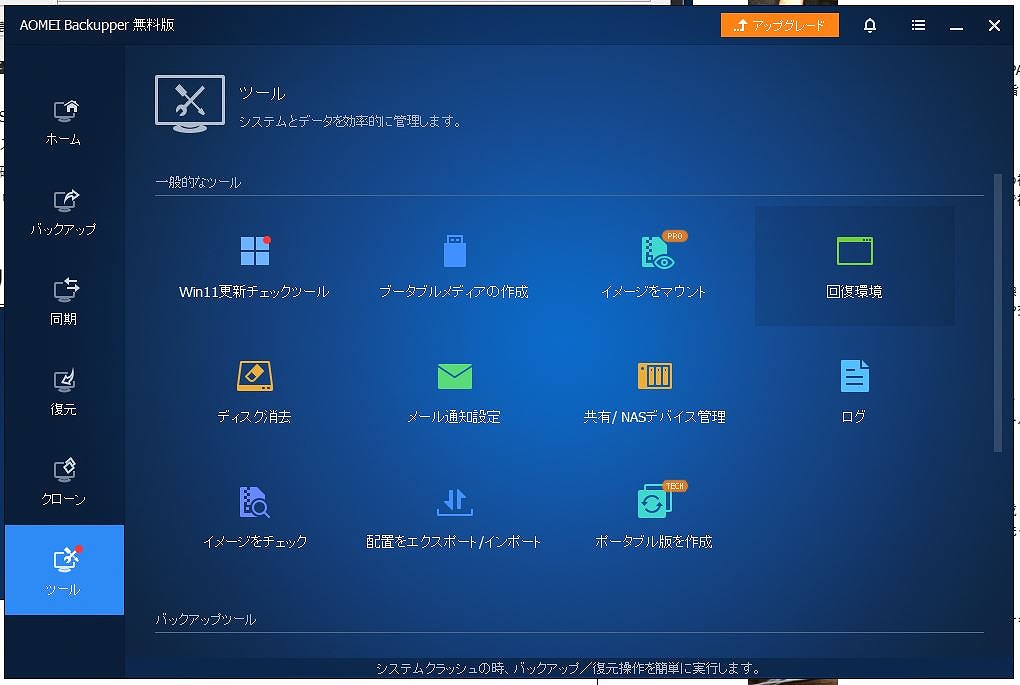Switch to the 復元 (Restore) sidebar section
The image size is (1020, 685).
(64, 392)
